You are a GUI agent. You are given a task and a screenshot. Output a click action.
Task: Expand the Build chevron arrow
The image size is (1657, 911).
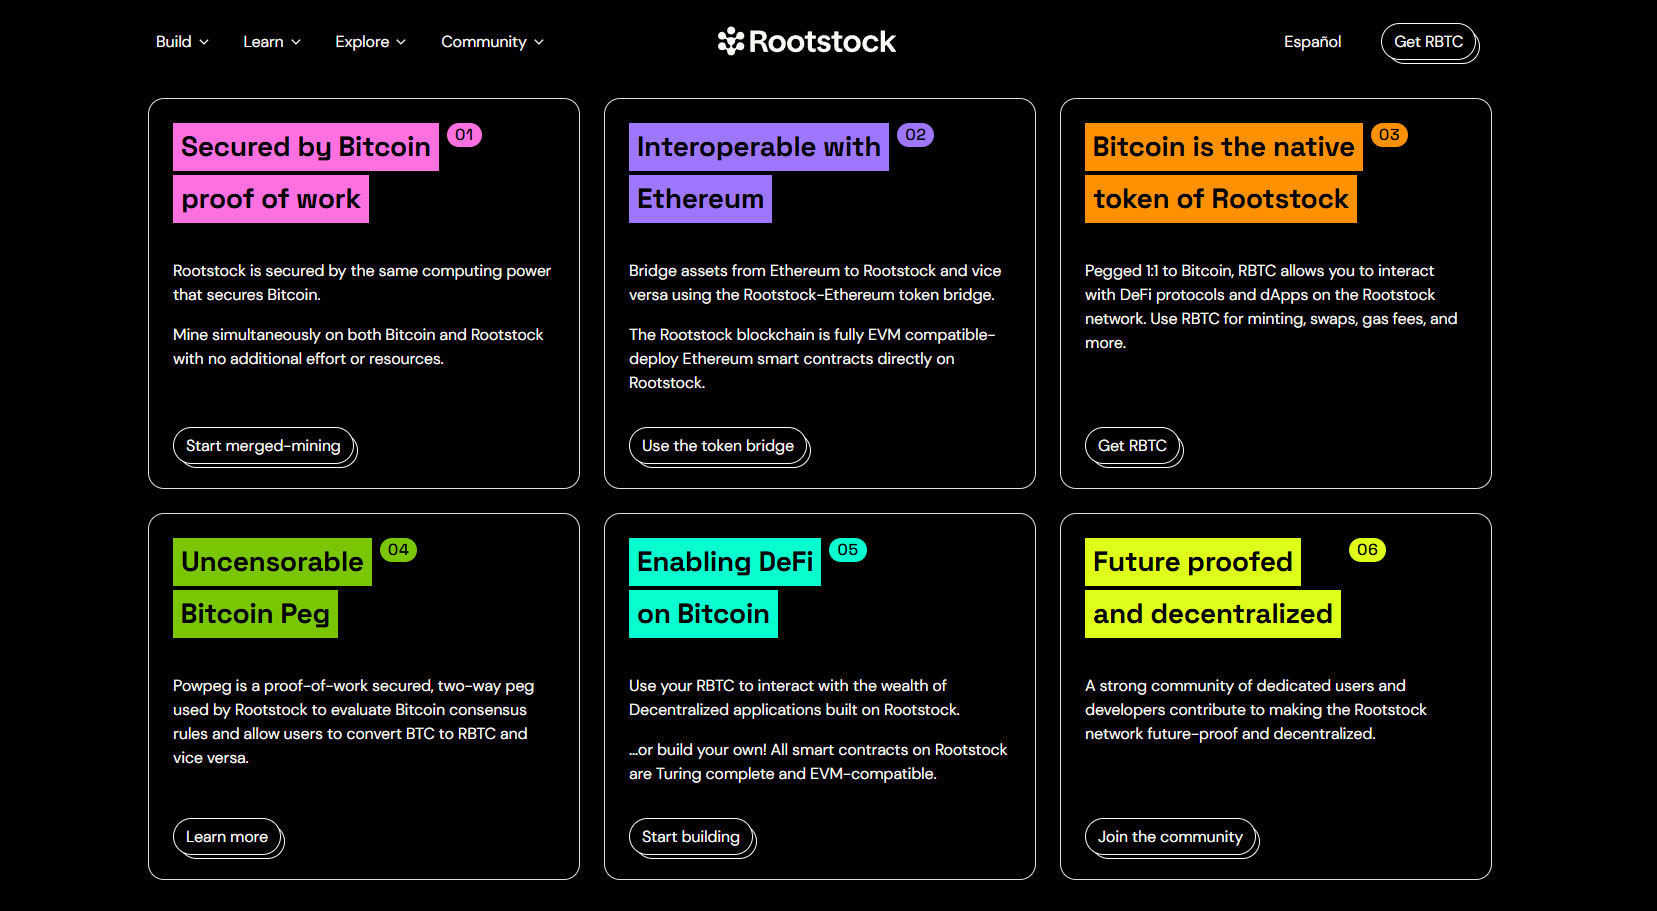click(x=204, y=42)
